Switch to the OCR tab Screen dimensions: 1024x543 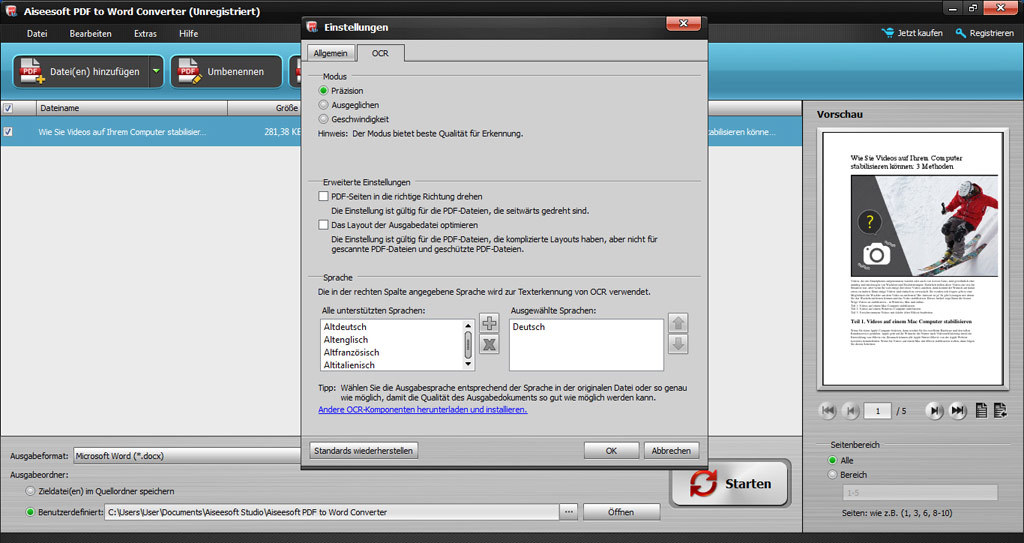coord(380,53)
